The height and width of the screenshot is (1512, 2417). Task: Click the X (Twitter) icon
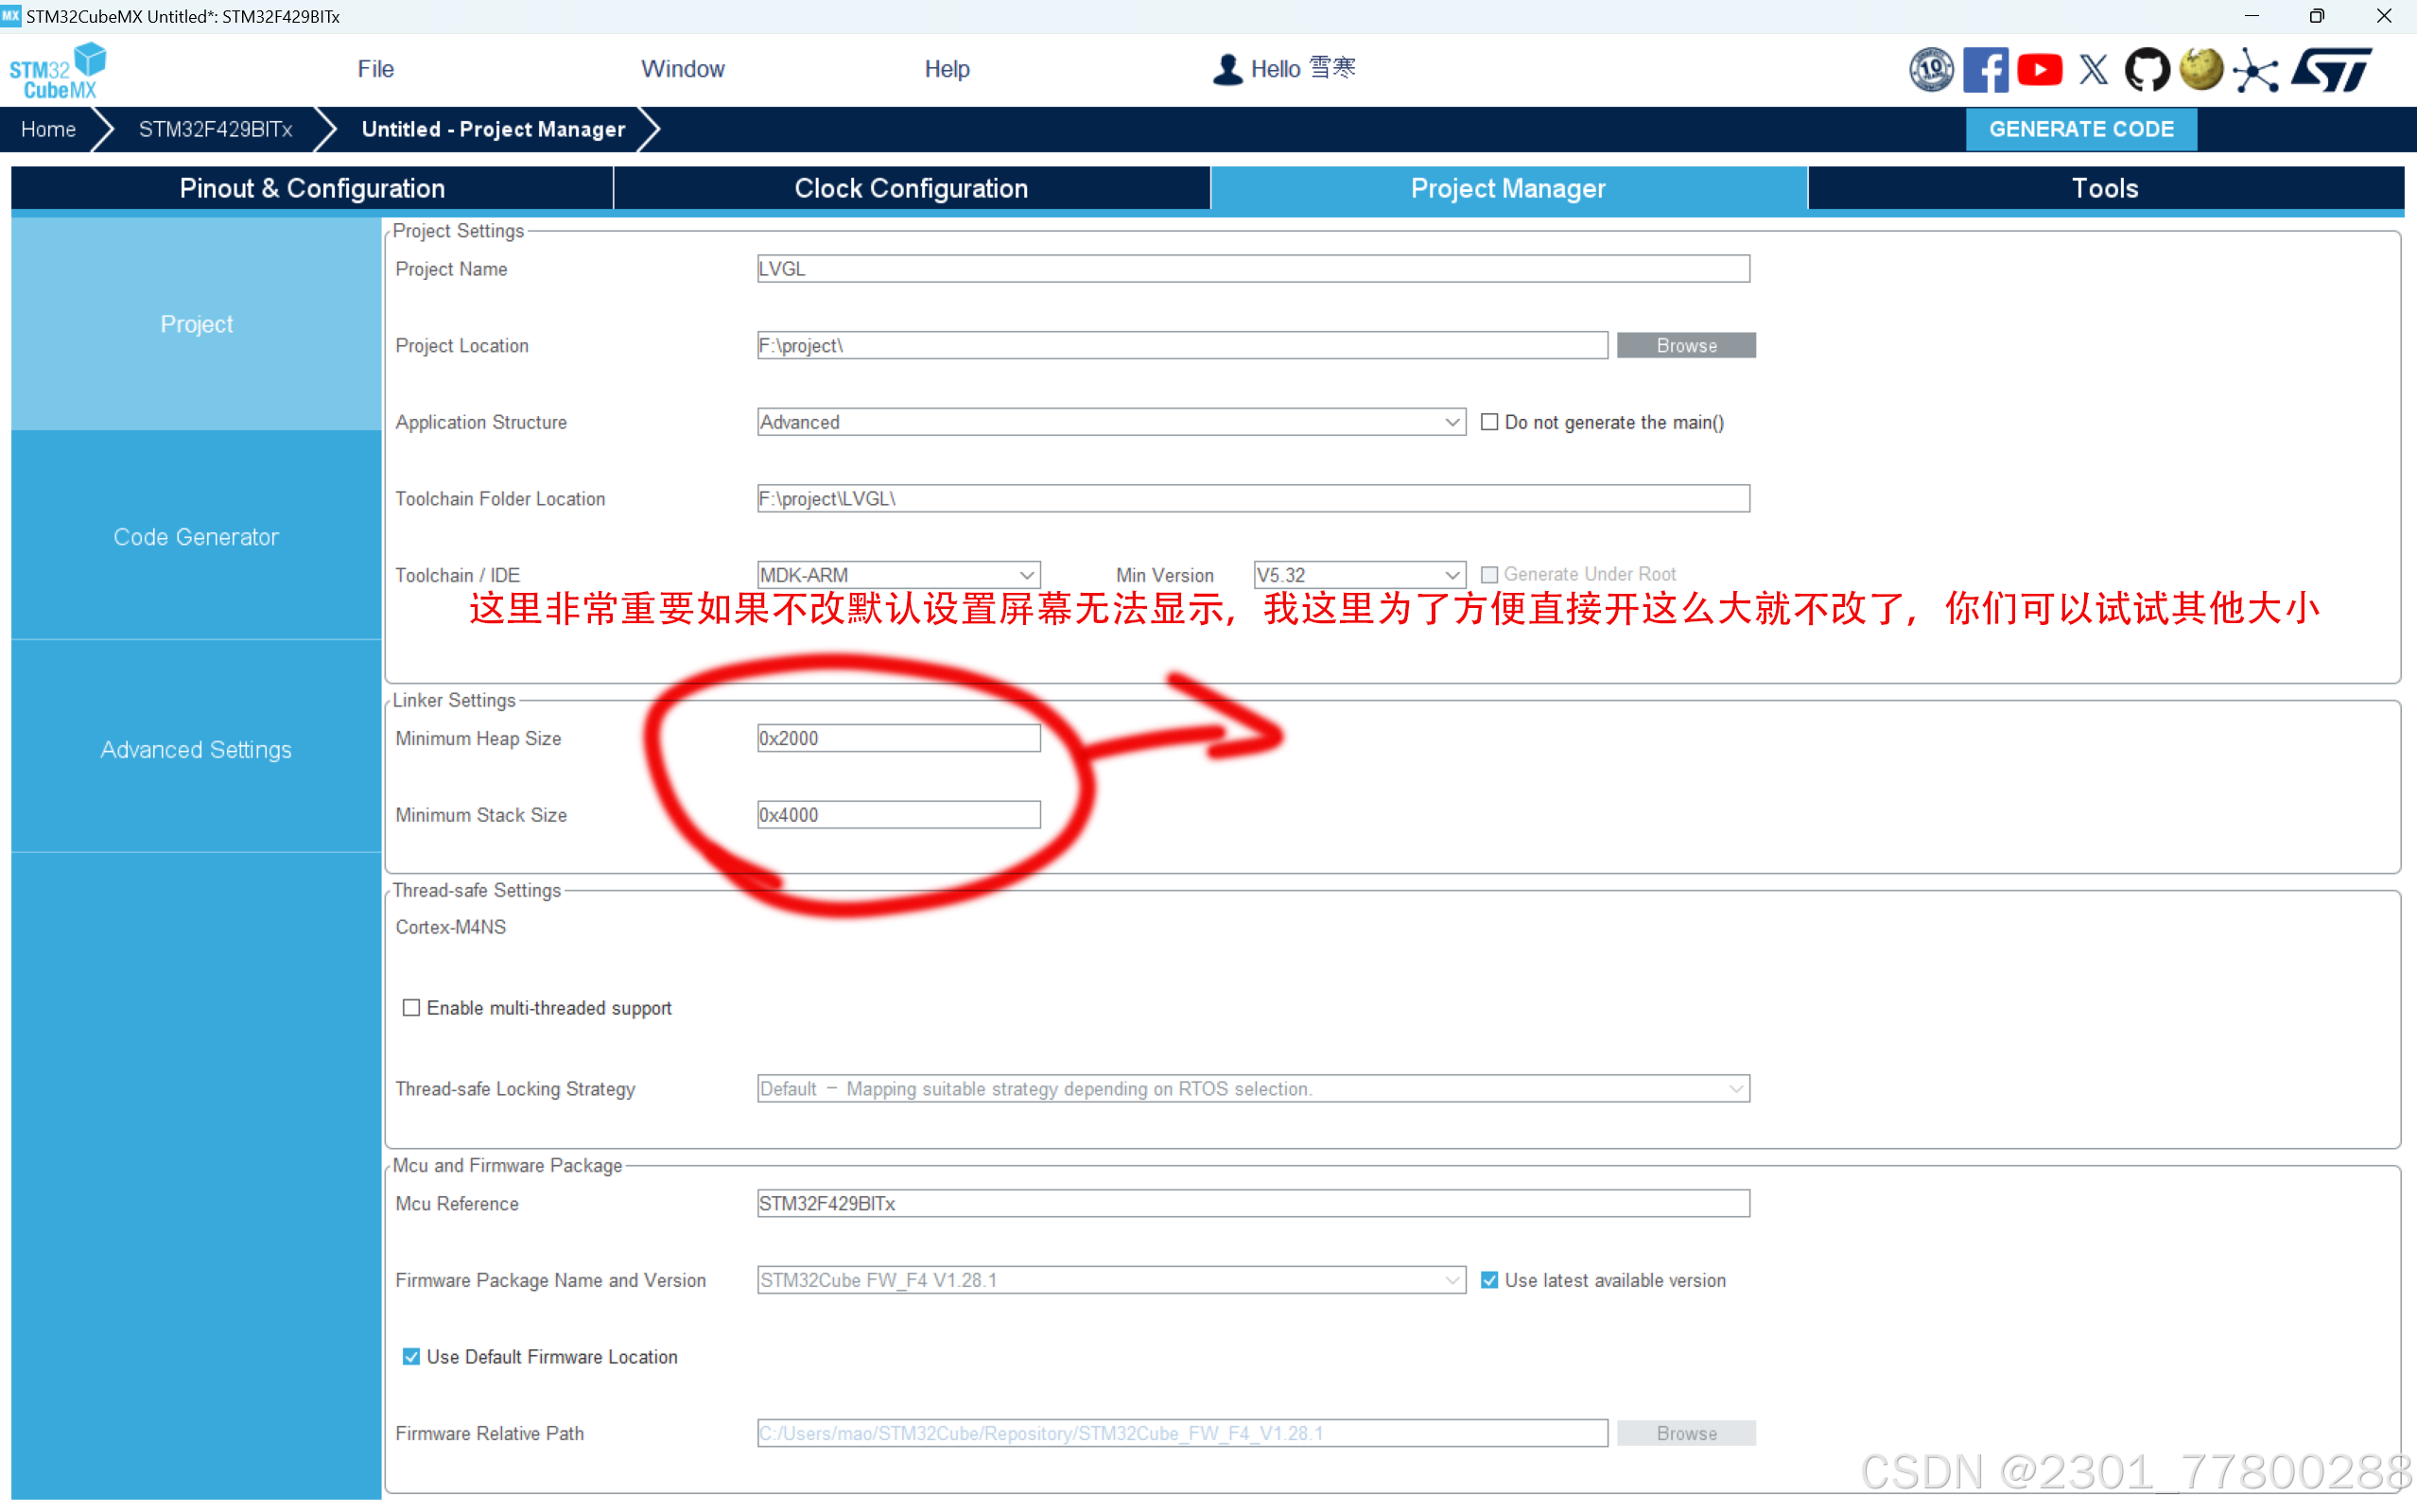2093,69
